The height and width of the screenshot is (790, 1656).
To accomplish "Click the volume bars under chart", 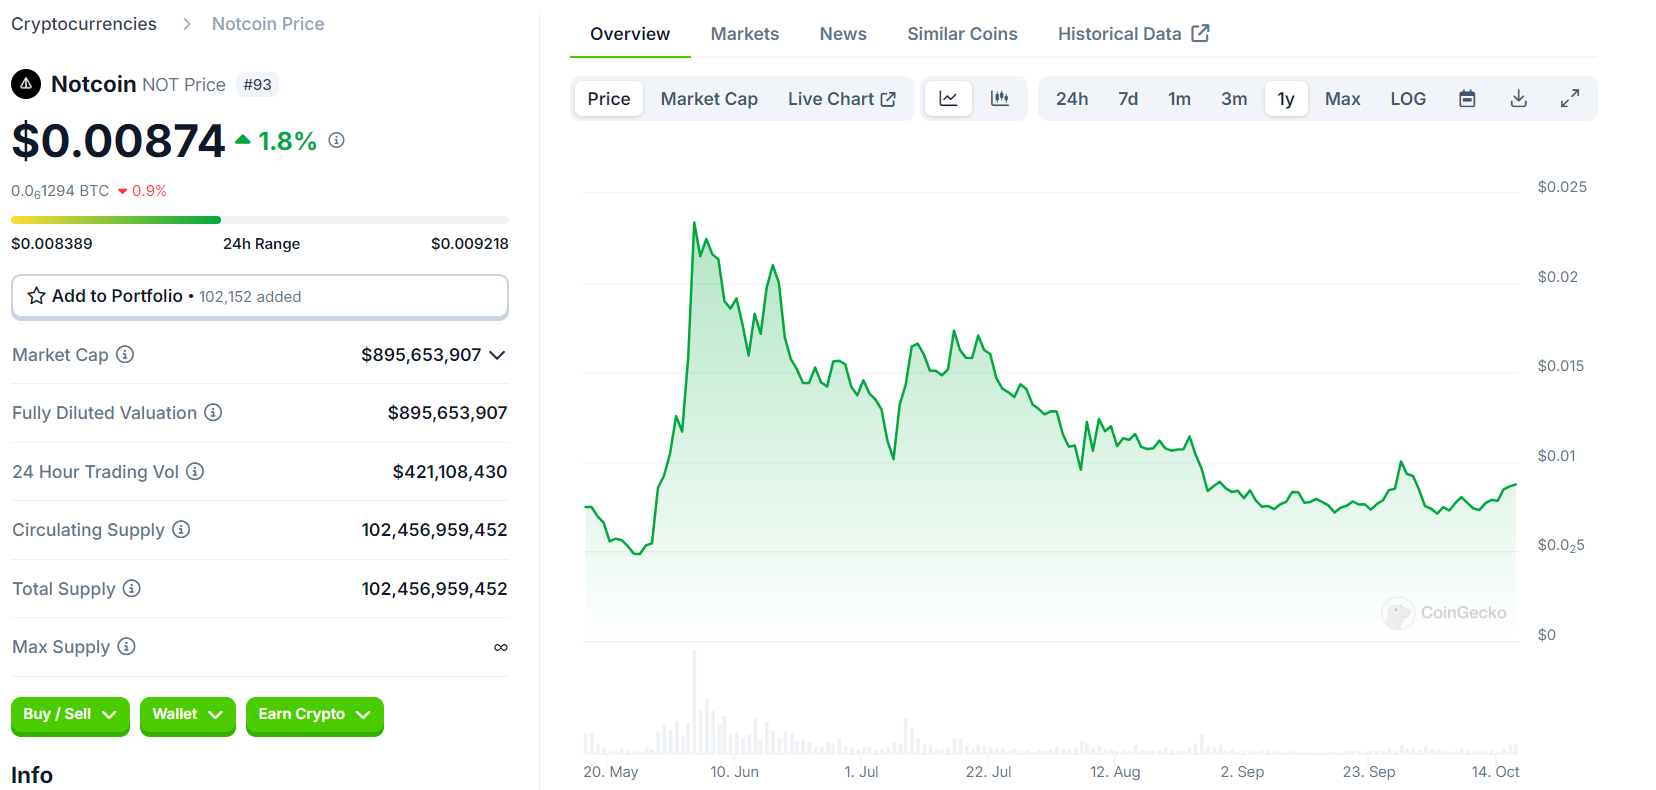I will [1050, 705].
